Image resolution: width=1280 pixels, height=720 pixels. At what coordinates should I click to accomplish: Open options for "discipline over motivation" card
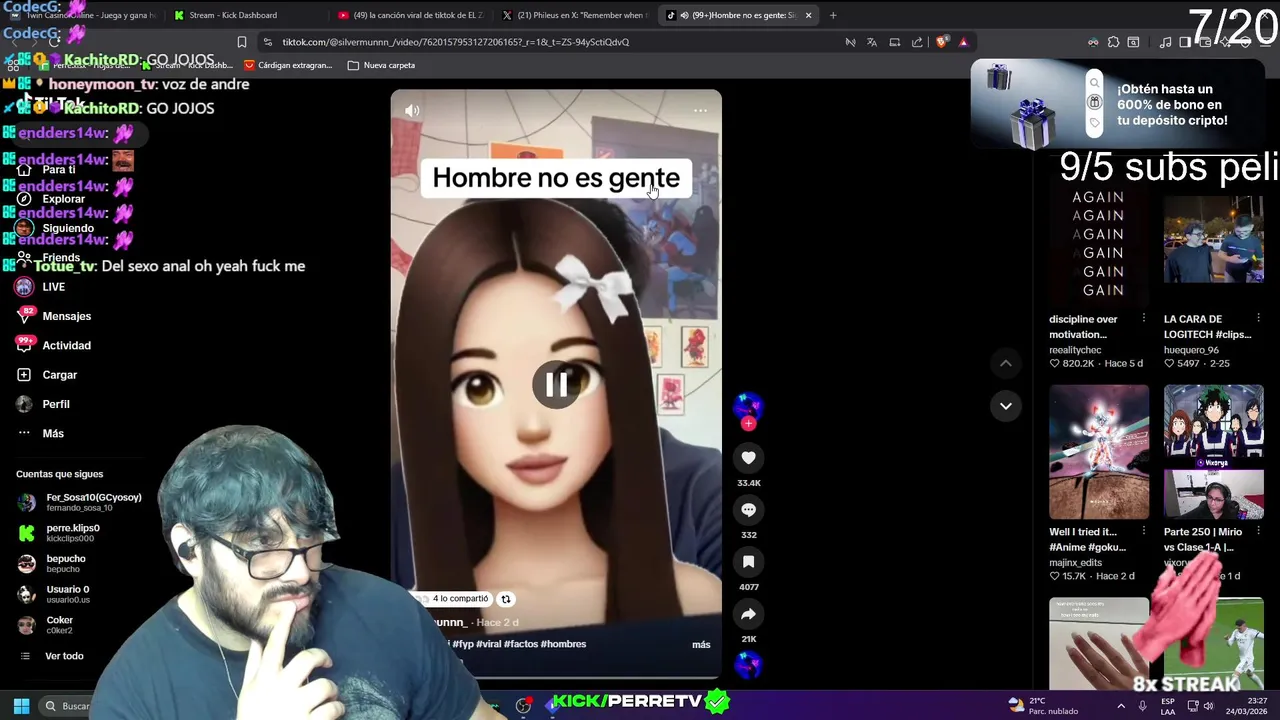point(1143,318)
